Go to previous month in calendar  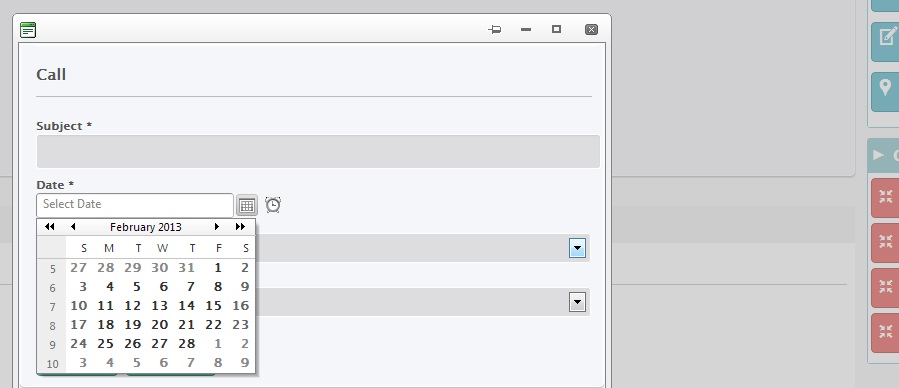[73, 227]
